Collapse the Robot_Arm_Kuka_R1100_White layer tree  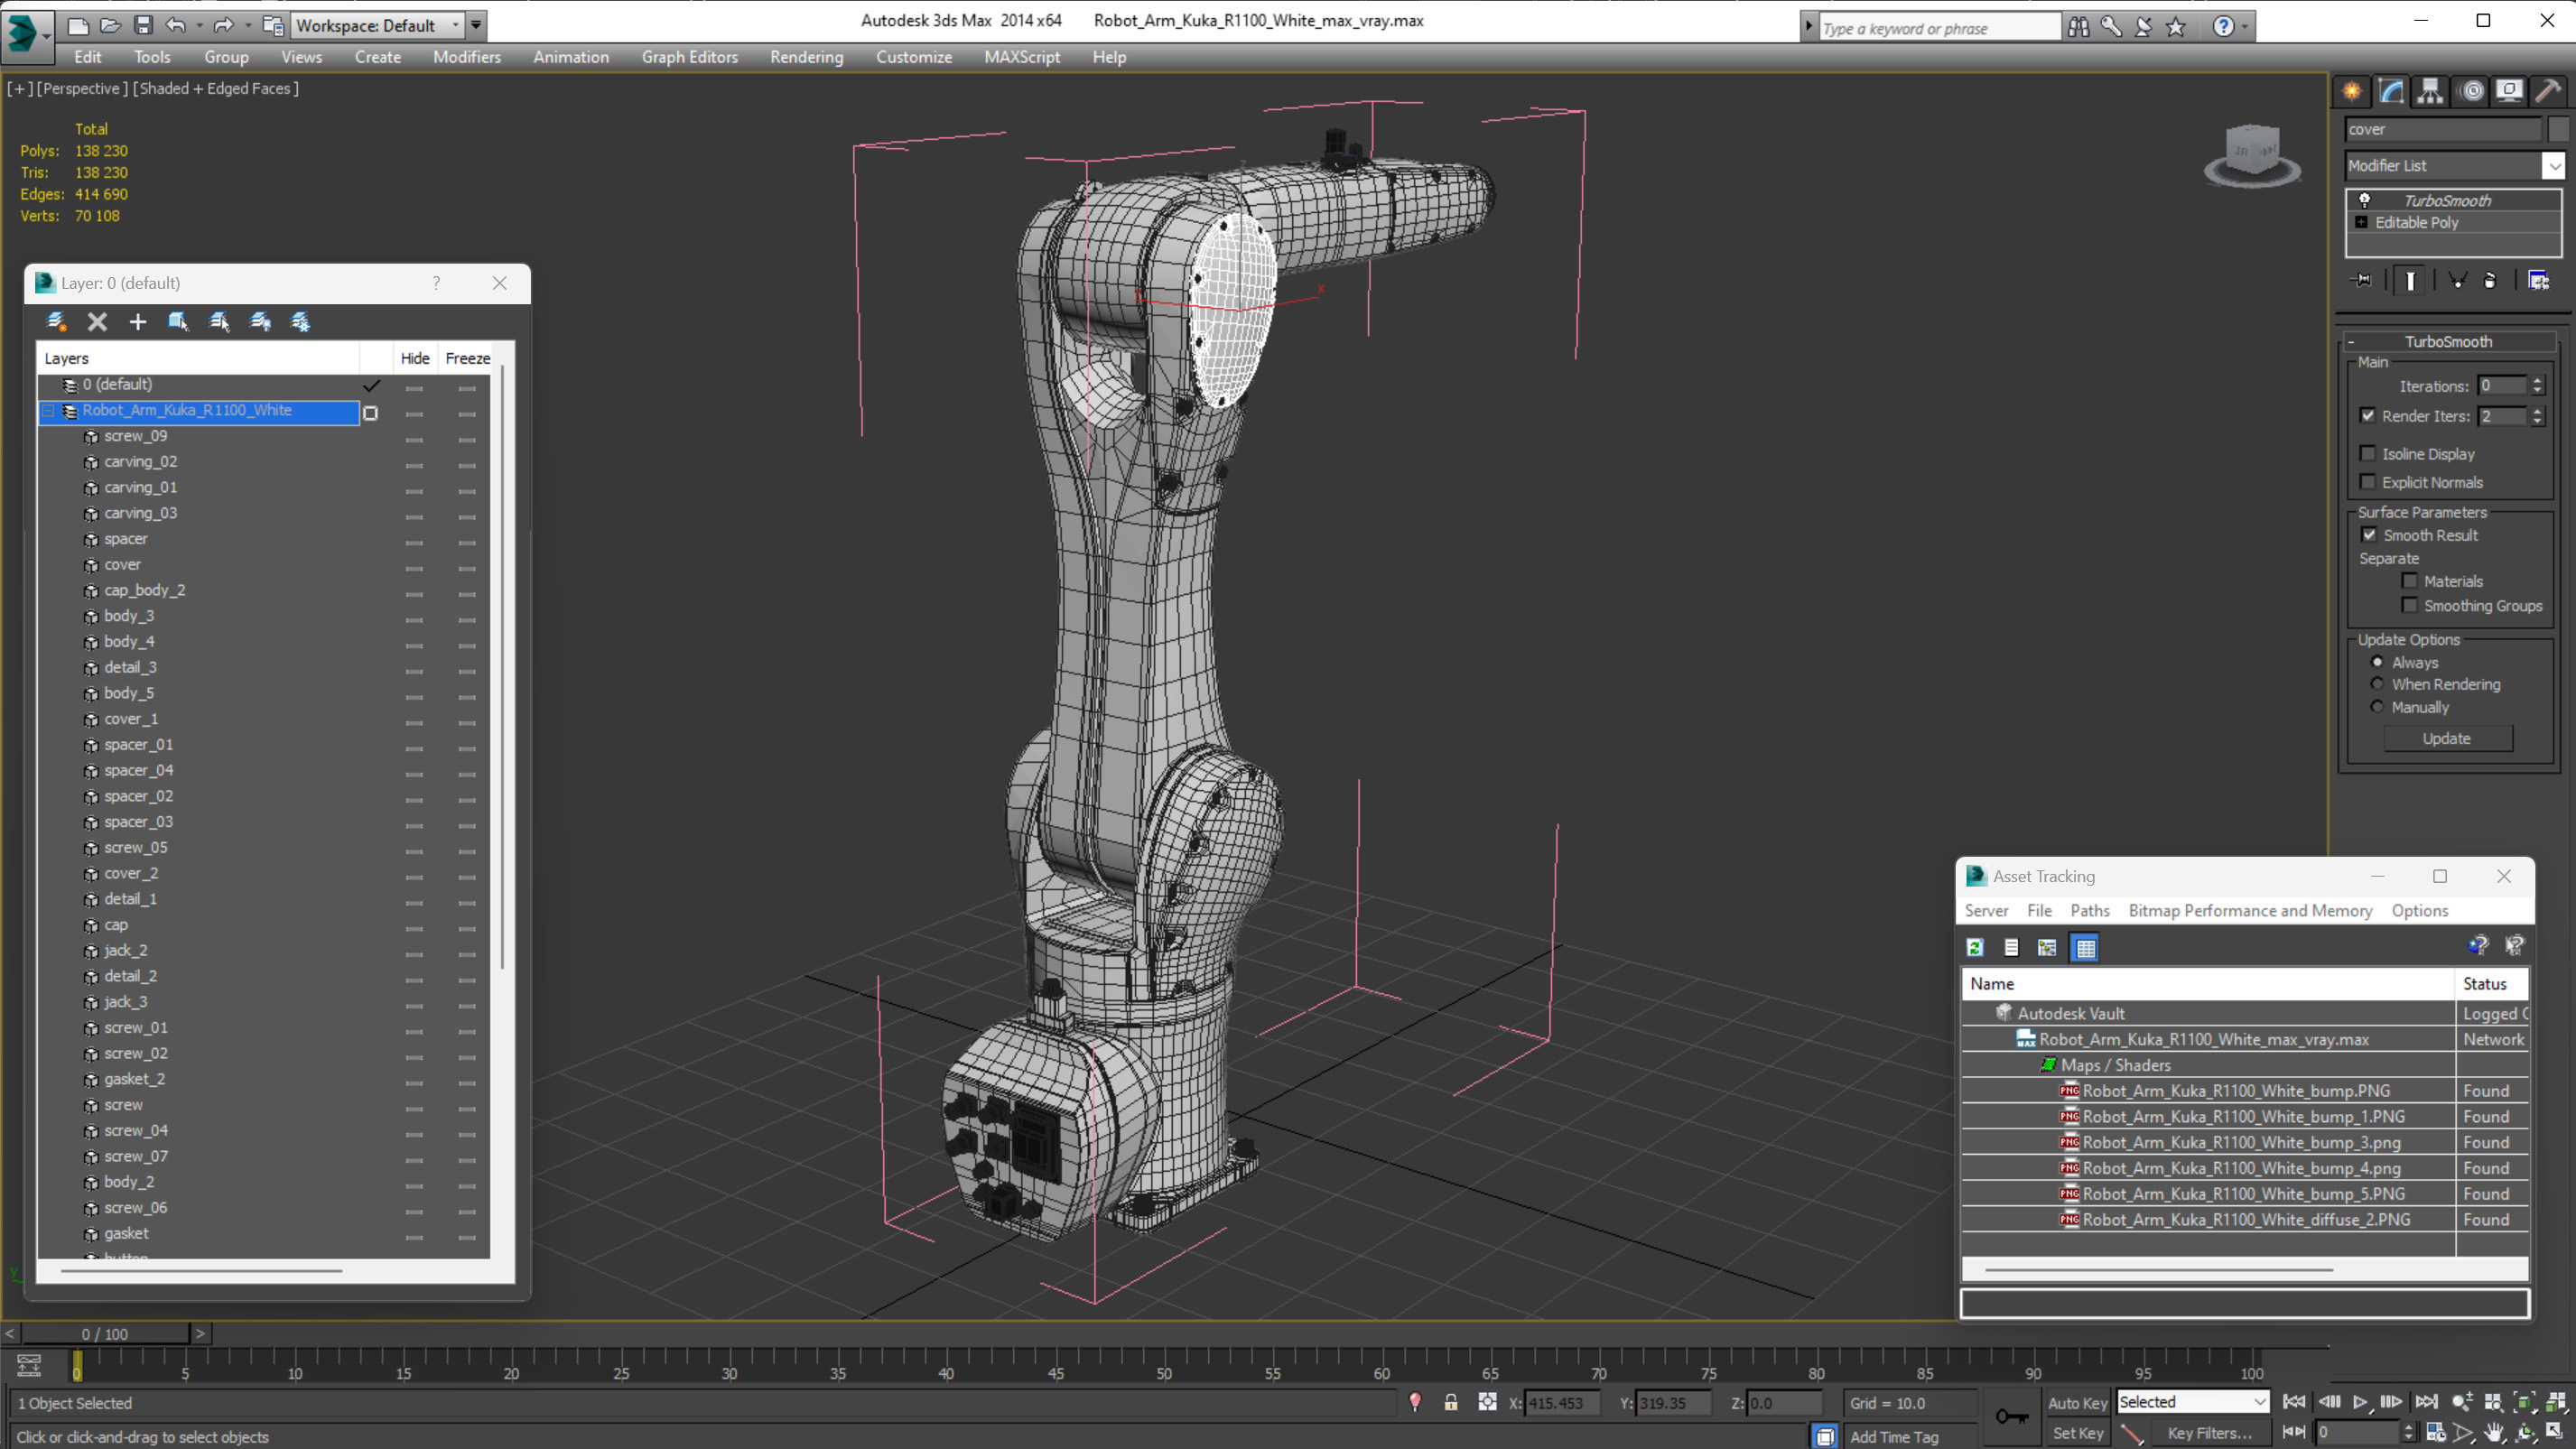click(x=48, y=411)
